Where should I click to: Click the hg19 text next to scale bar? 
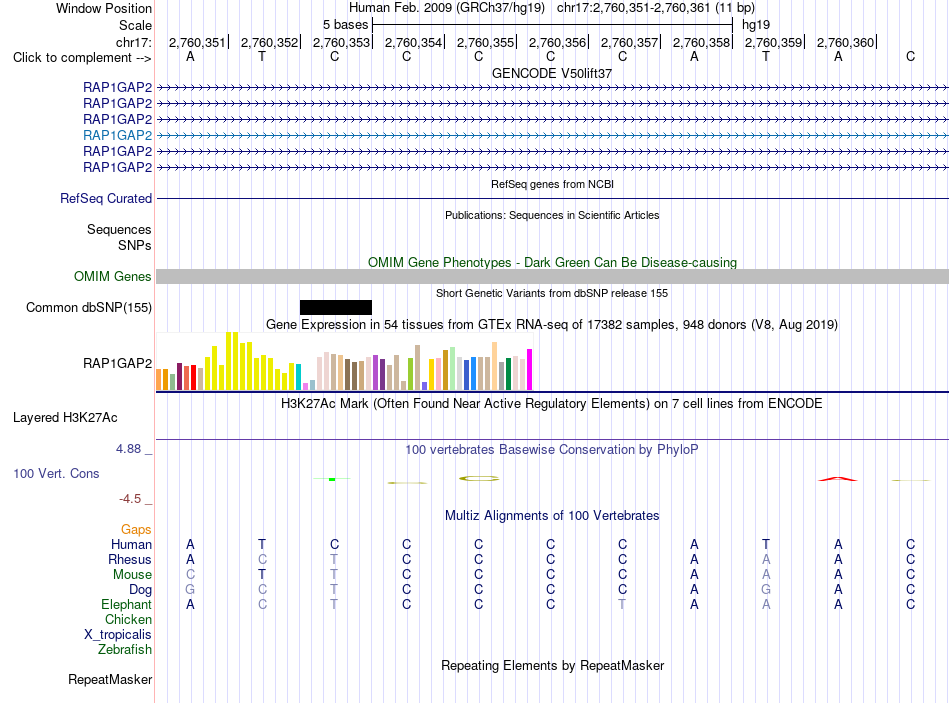tap(756, 25)
